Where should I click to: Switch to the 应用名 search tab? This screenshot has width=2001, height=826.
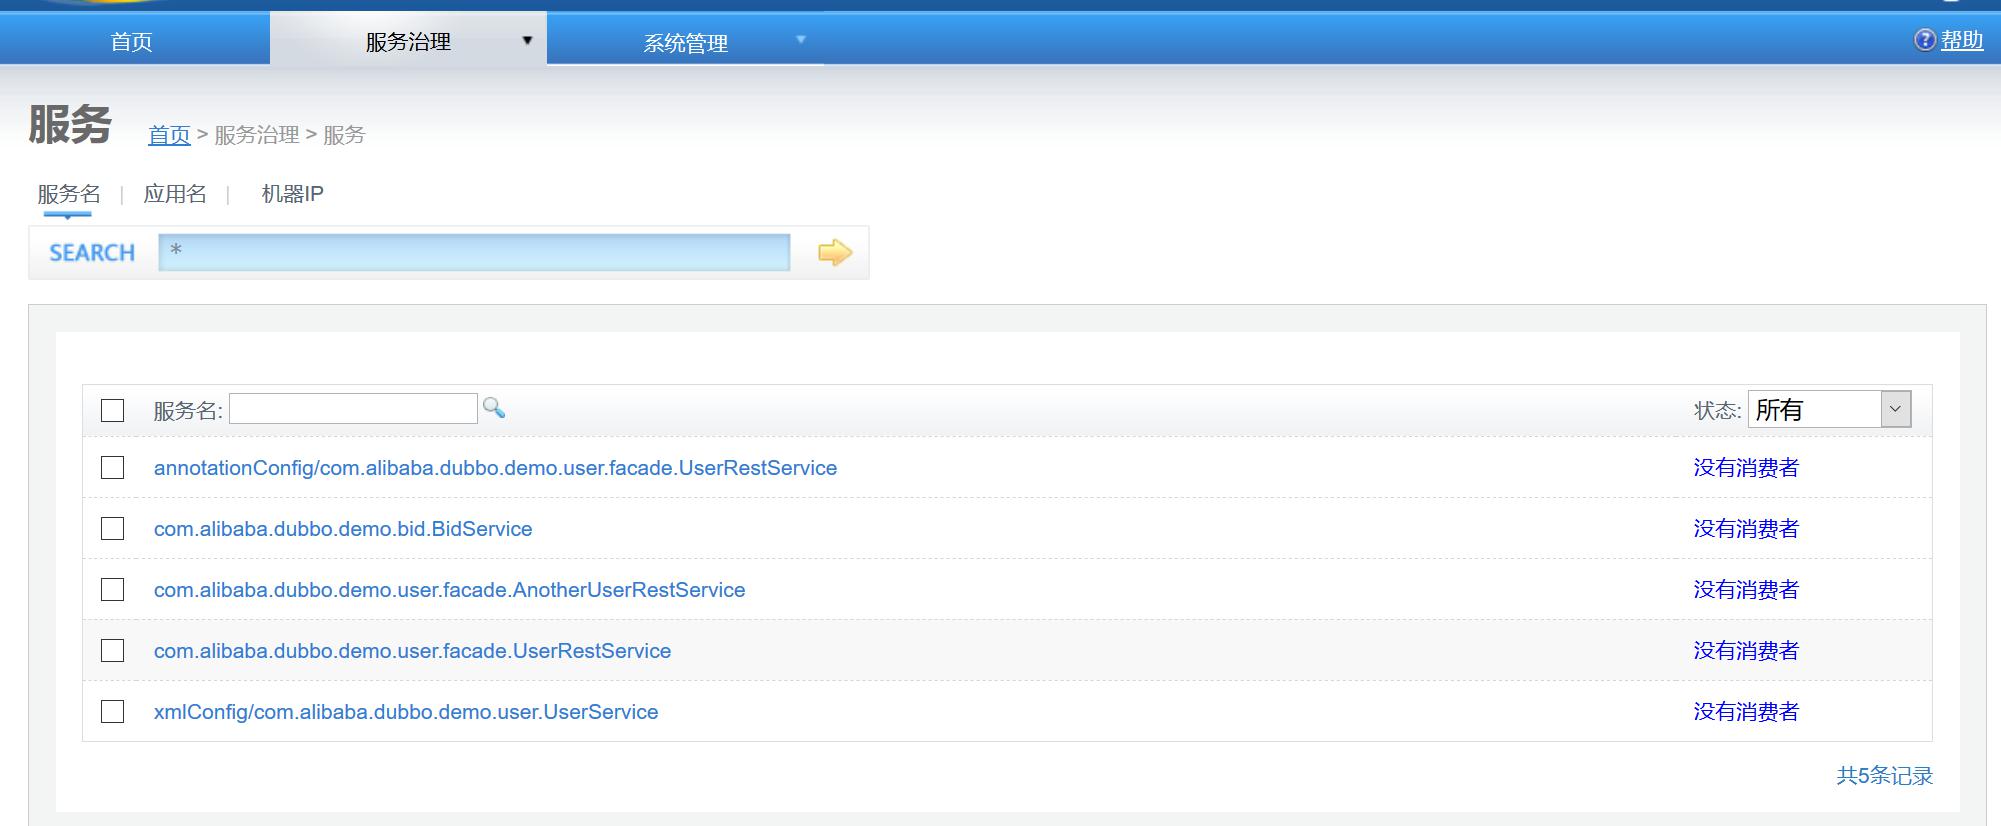175,194
